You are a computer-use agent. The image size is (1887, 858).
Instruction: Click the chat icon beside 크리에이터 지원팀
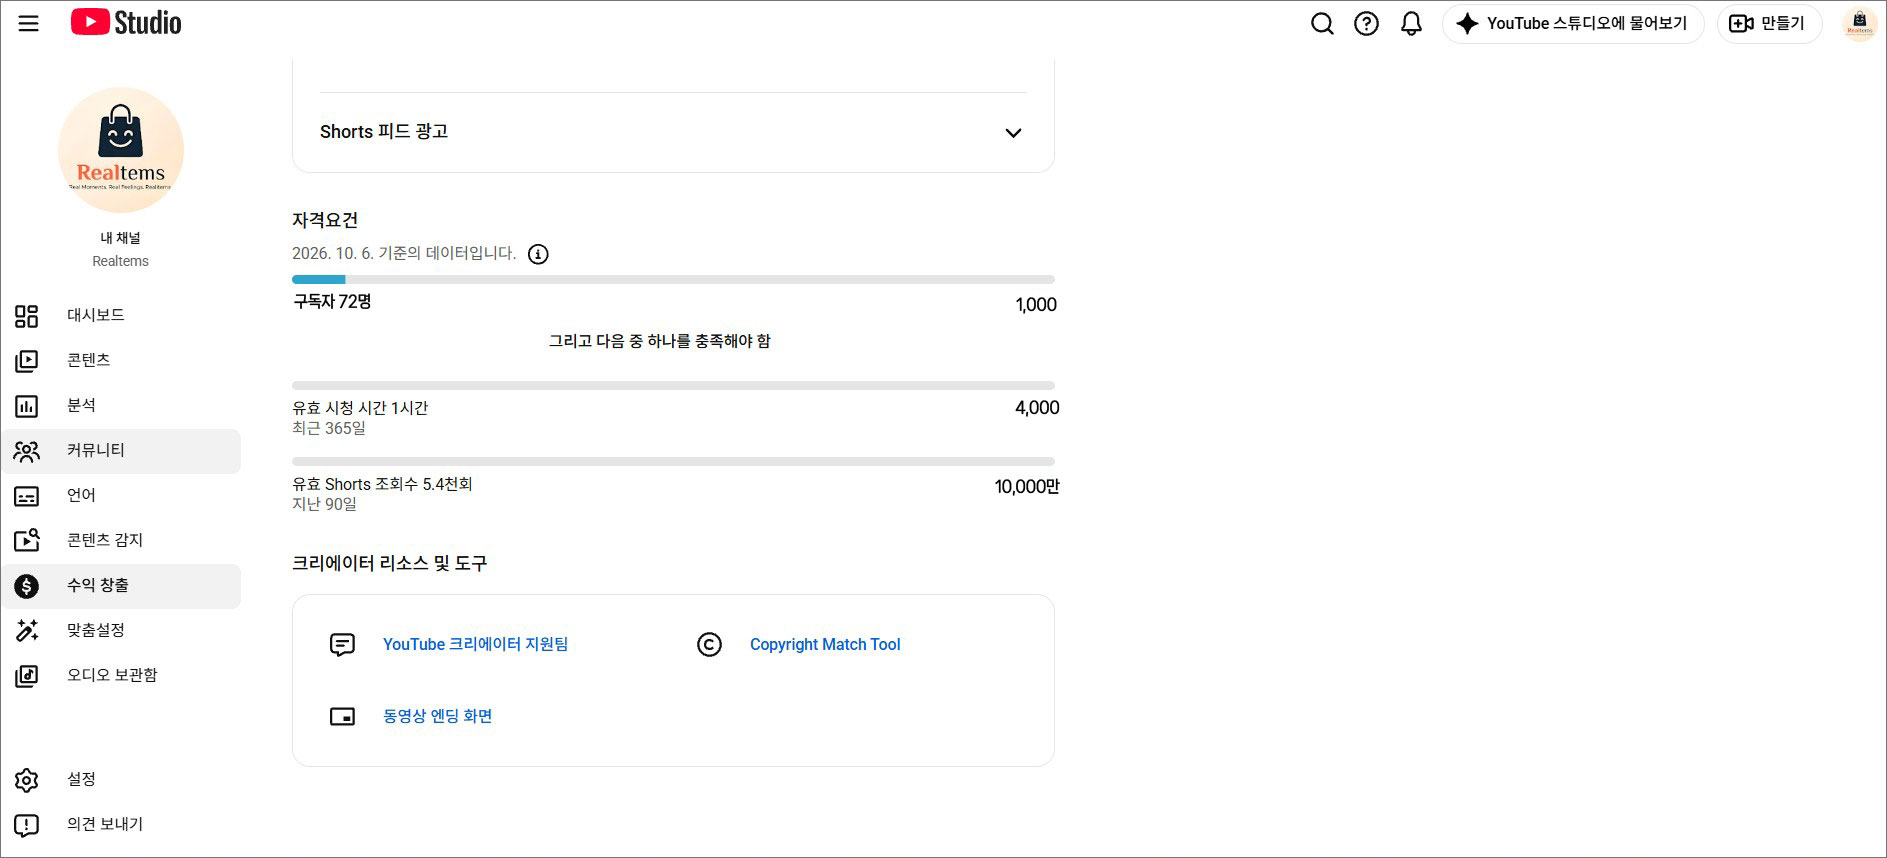coord(342,645)
